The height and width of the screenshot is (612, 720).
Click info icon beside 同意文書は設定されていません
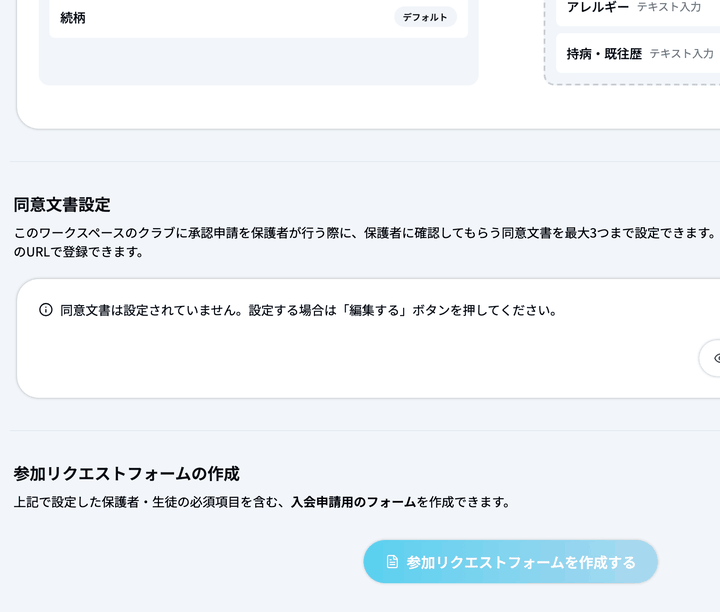click(x=45, y=310)
